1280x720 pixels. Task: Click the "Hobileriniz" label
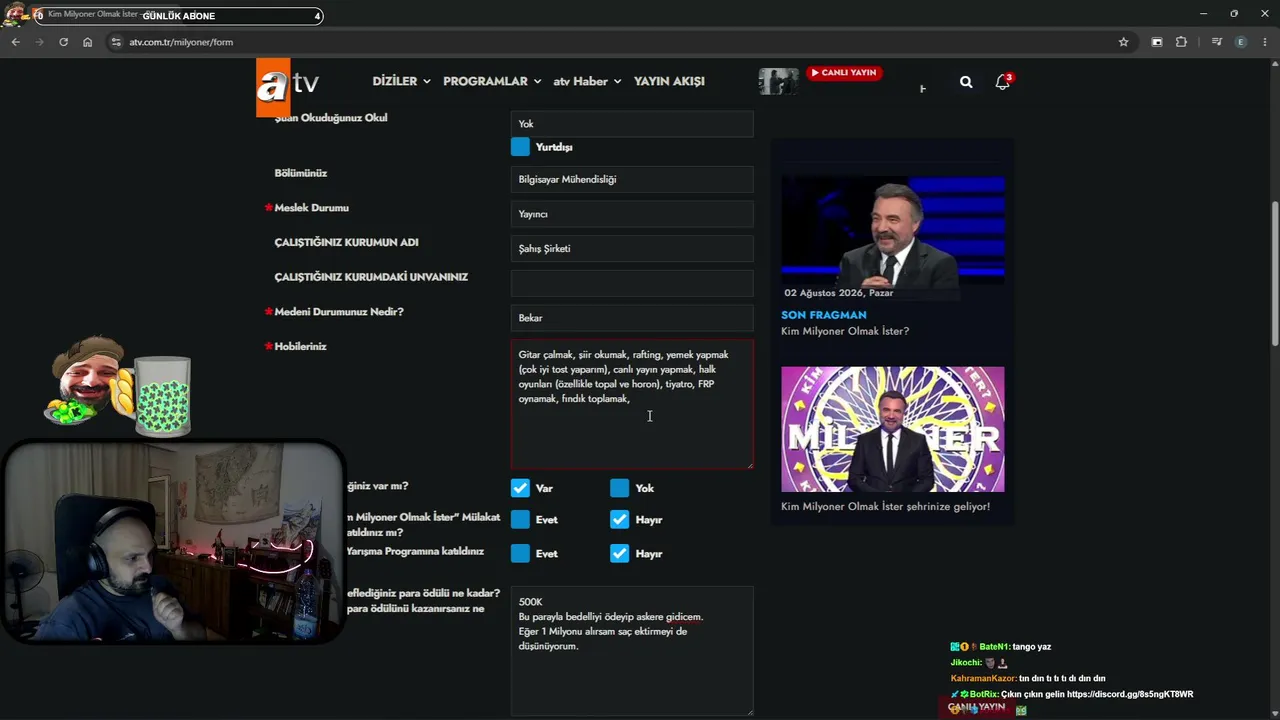click(300, 346)
